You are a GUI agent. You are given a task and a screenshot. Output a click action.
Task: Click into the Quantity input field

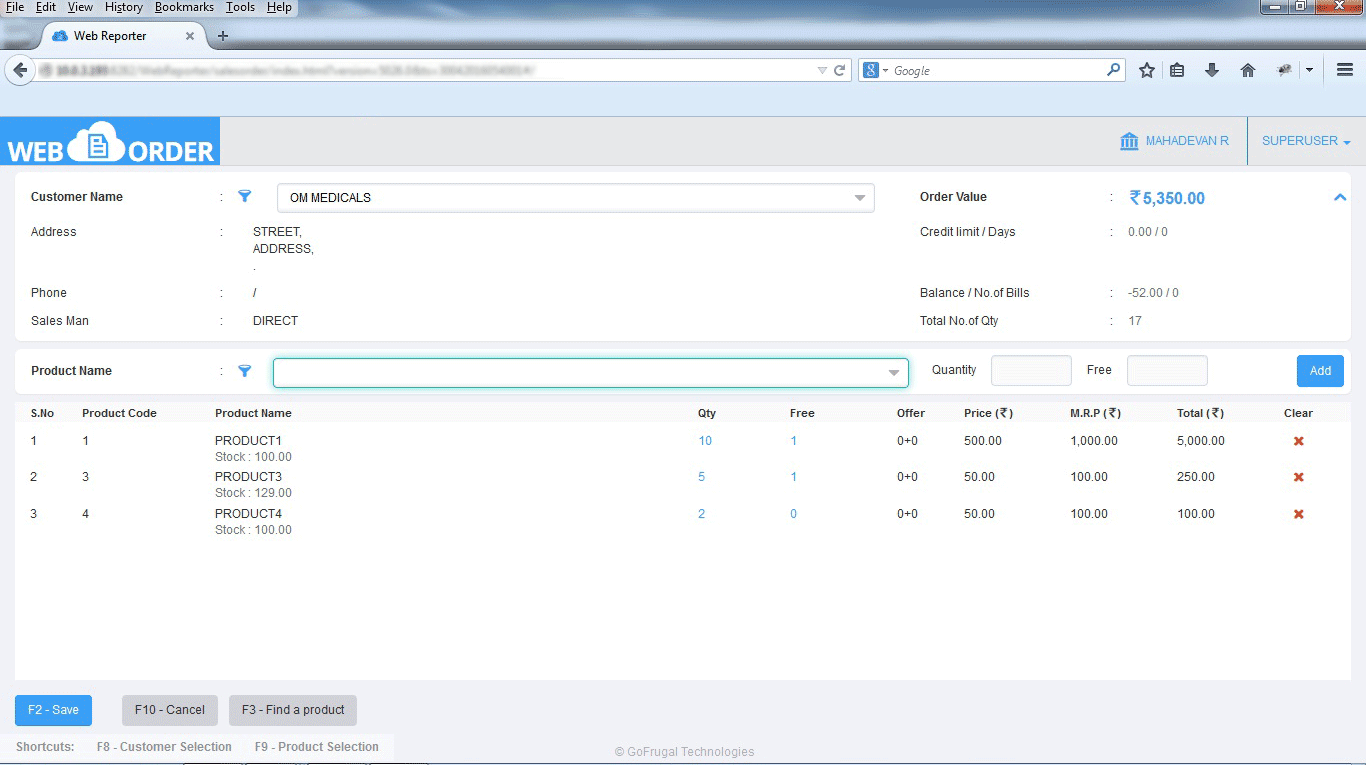coord(1031,371)
